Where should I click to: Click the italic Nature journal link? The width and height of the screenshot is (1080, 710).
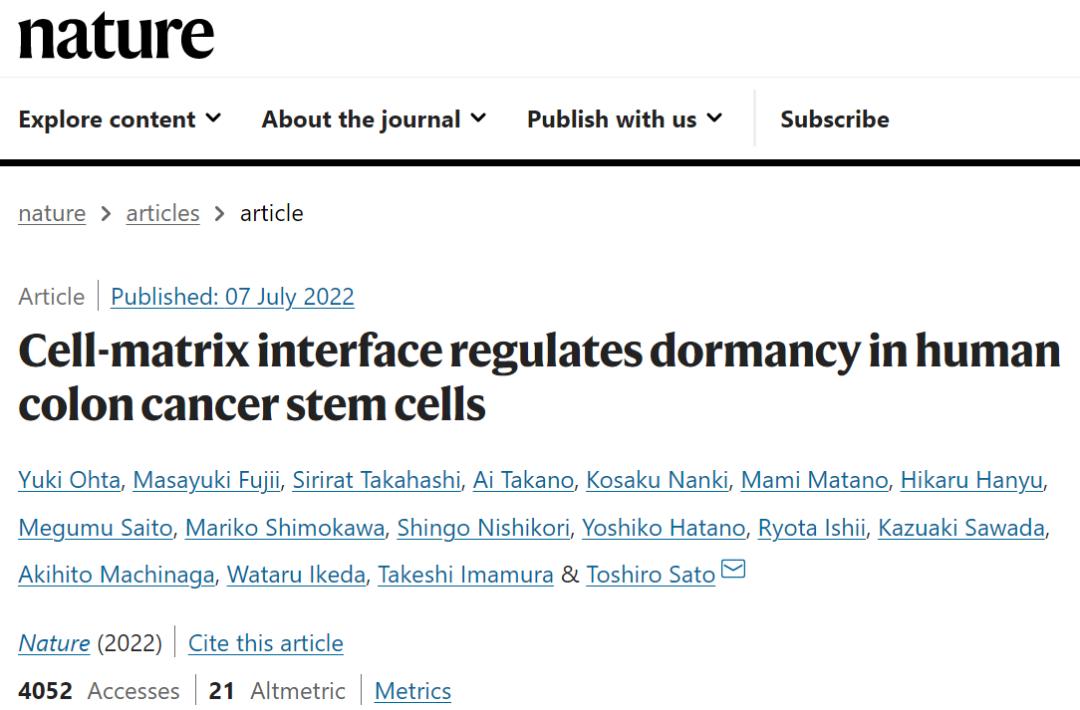click(x=54, y=643)
